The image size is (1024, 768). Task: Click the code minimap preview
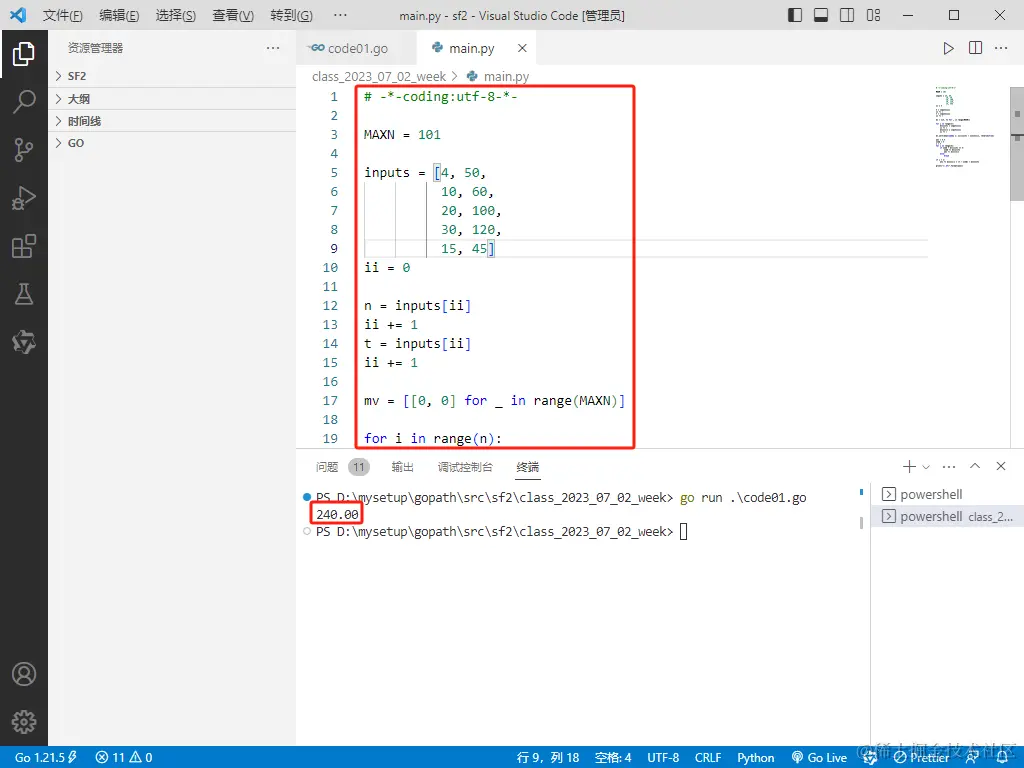(x=965, y=127)
